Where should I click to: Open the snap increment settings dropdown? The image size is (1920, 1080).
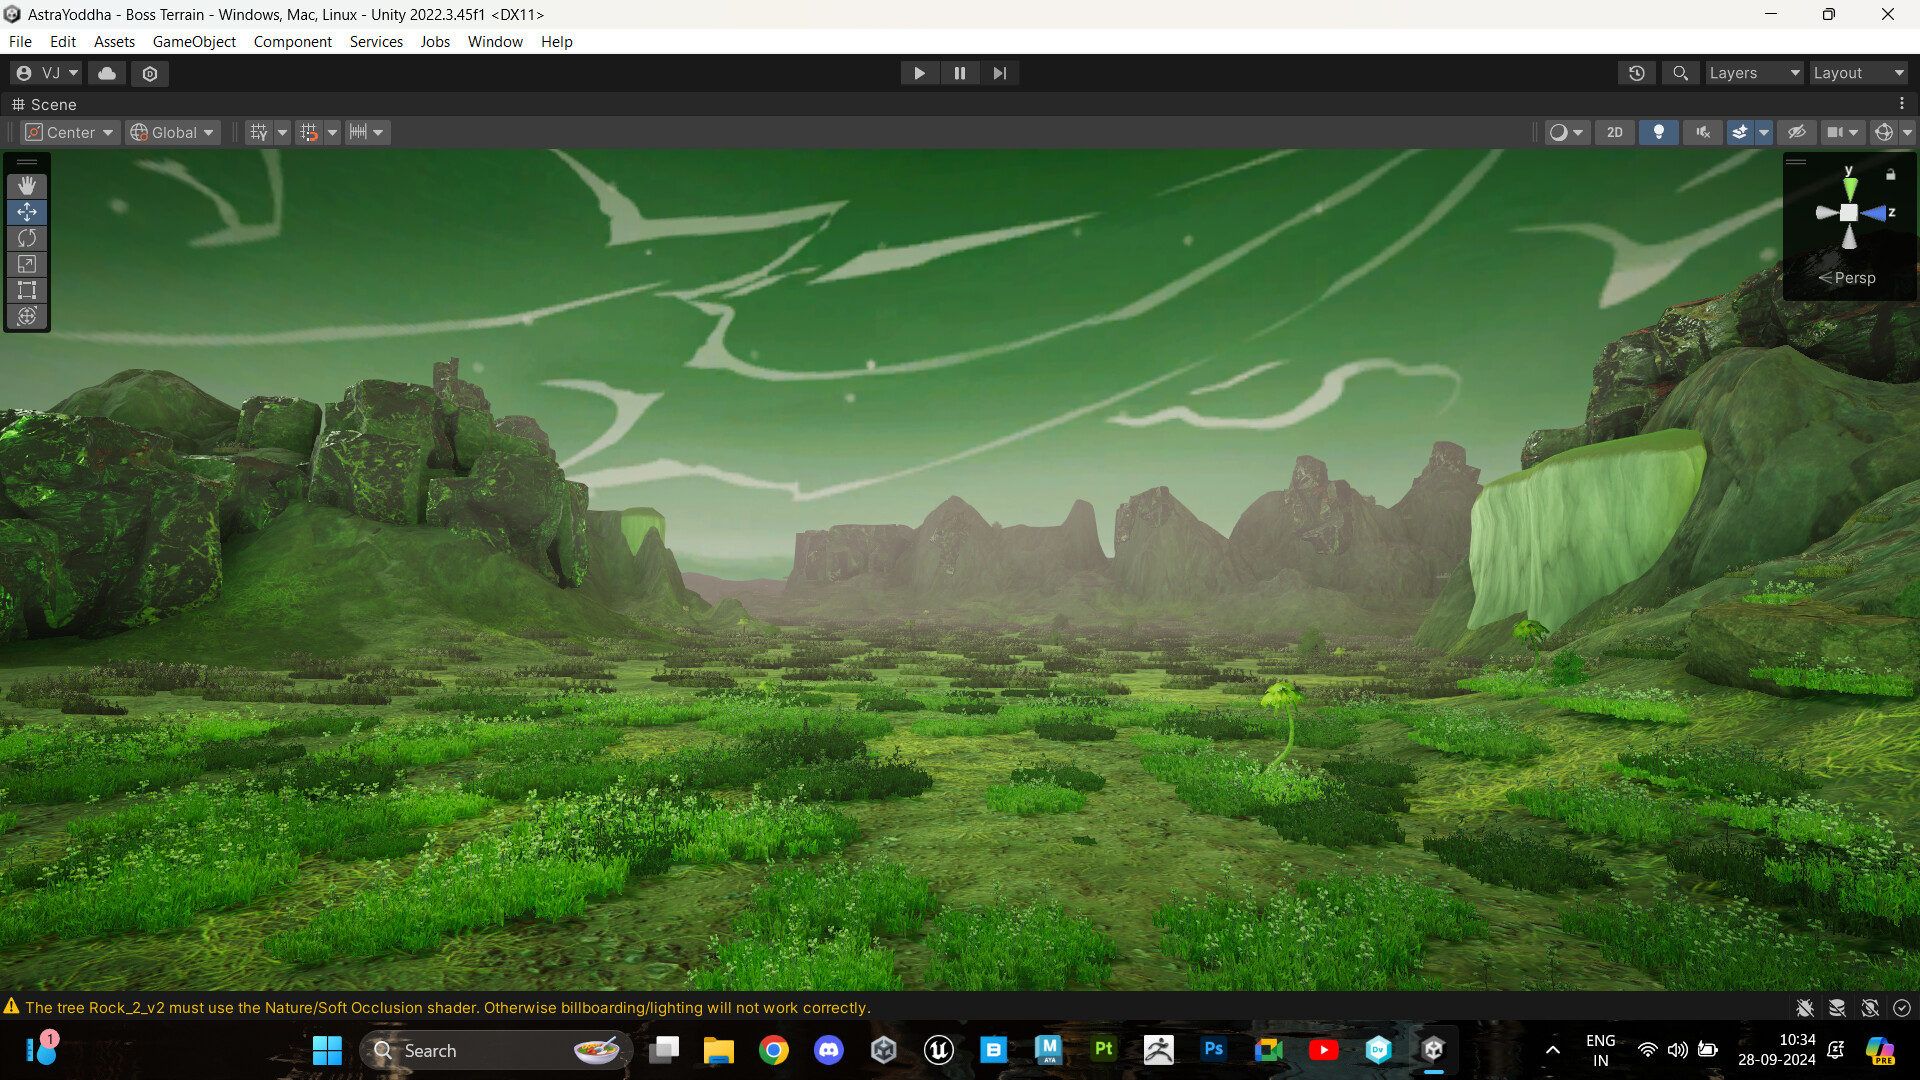367,132
